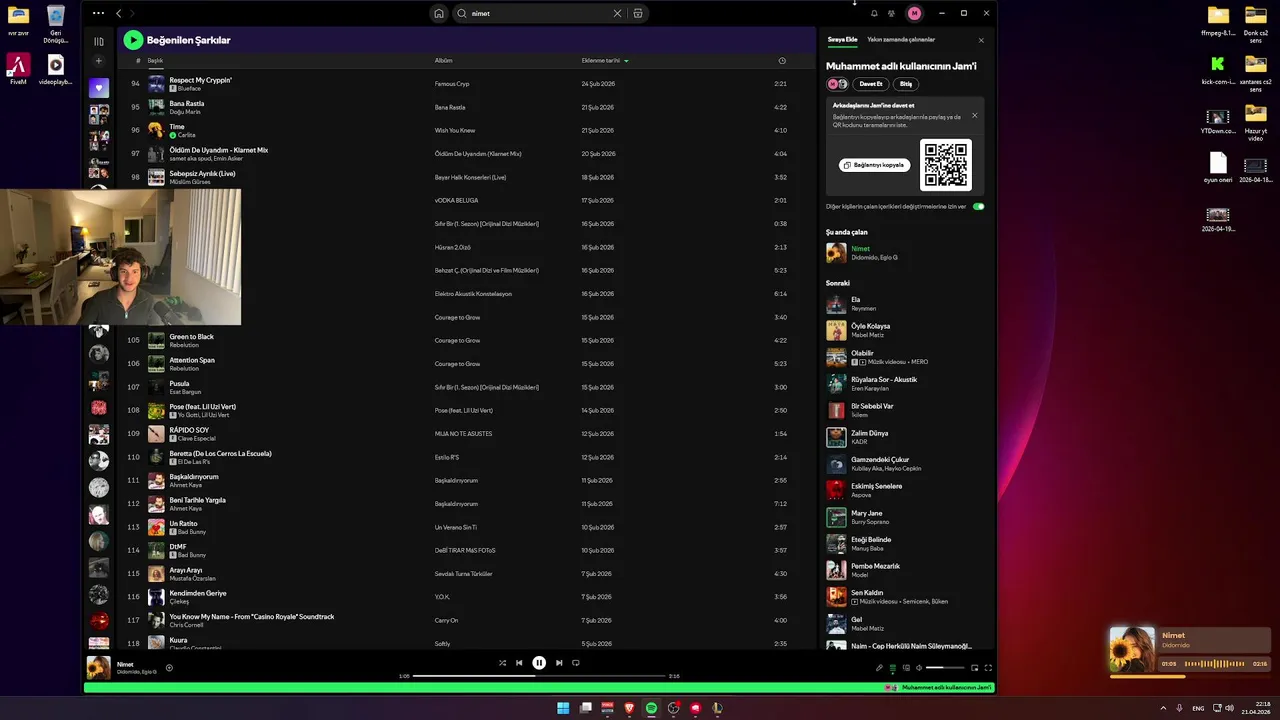
Task: Collapse Your Library sidebar icon
Action: 99,41
